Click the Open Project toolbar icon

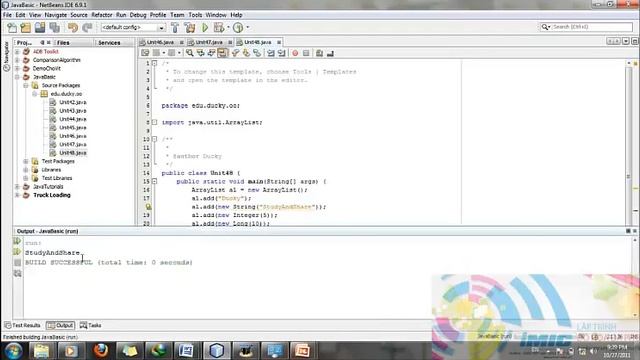(x=40, y=27)
